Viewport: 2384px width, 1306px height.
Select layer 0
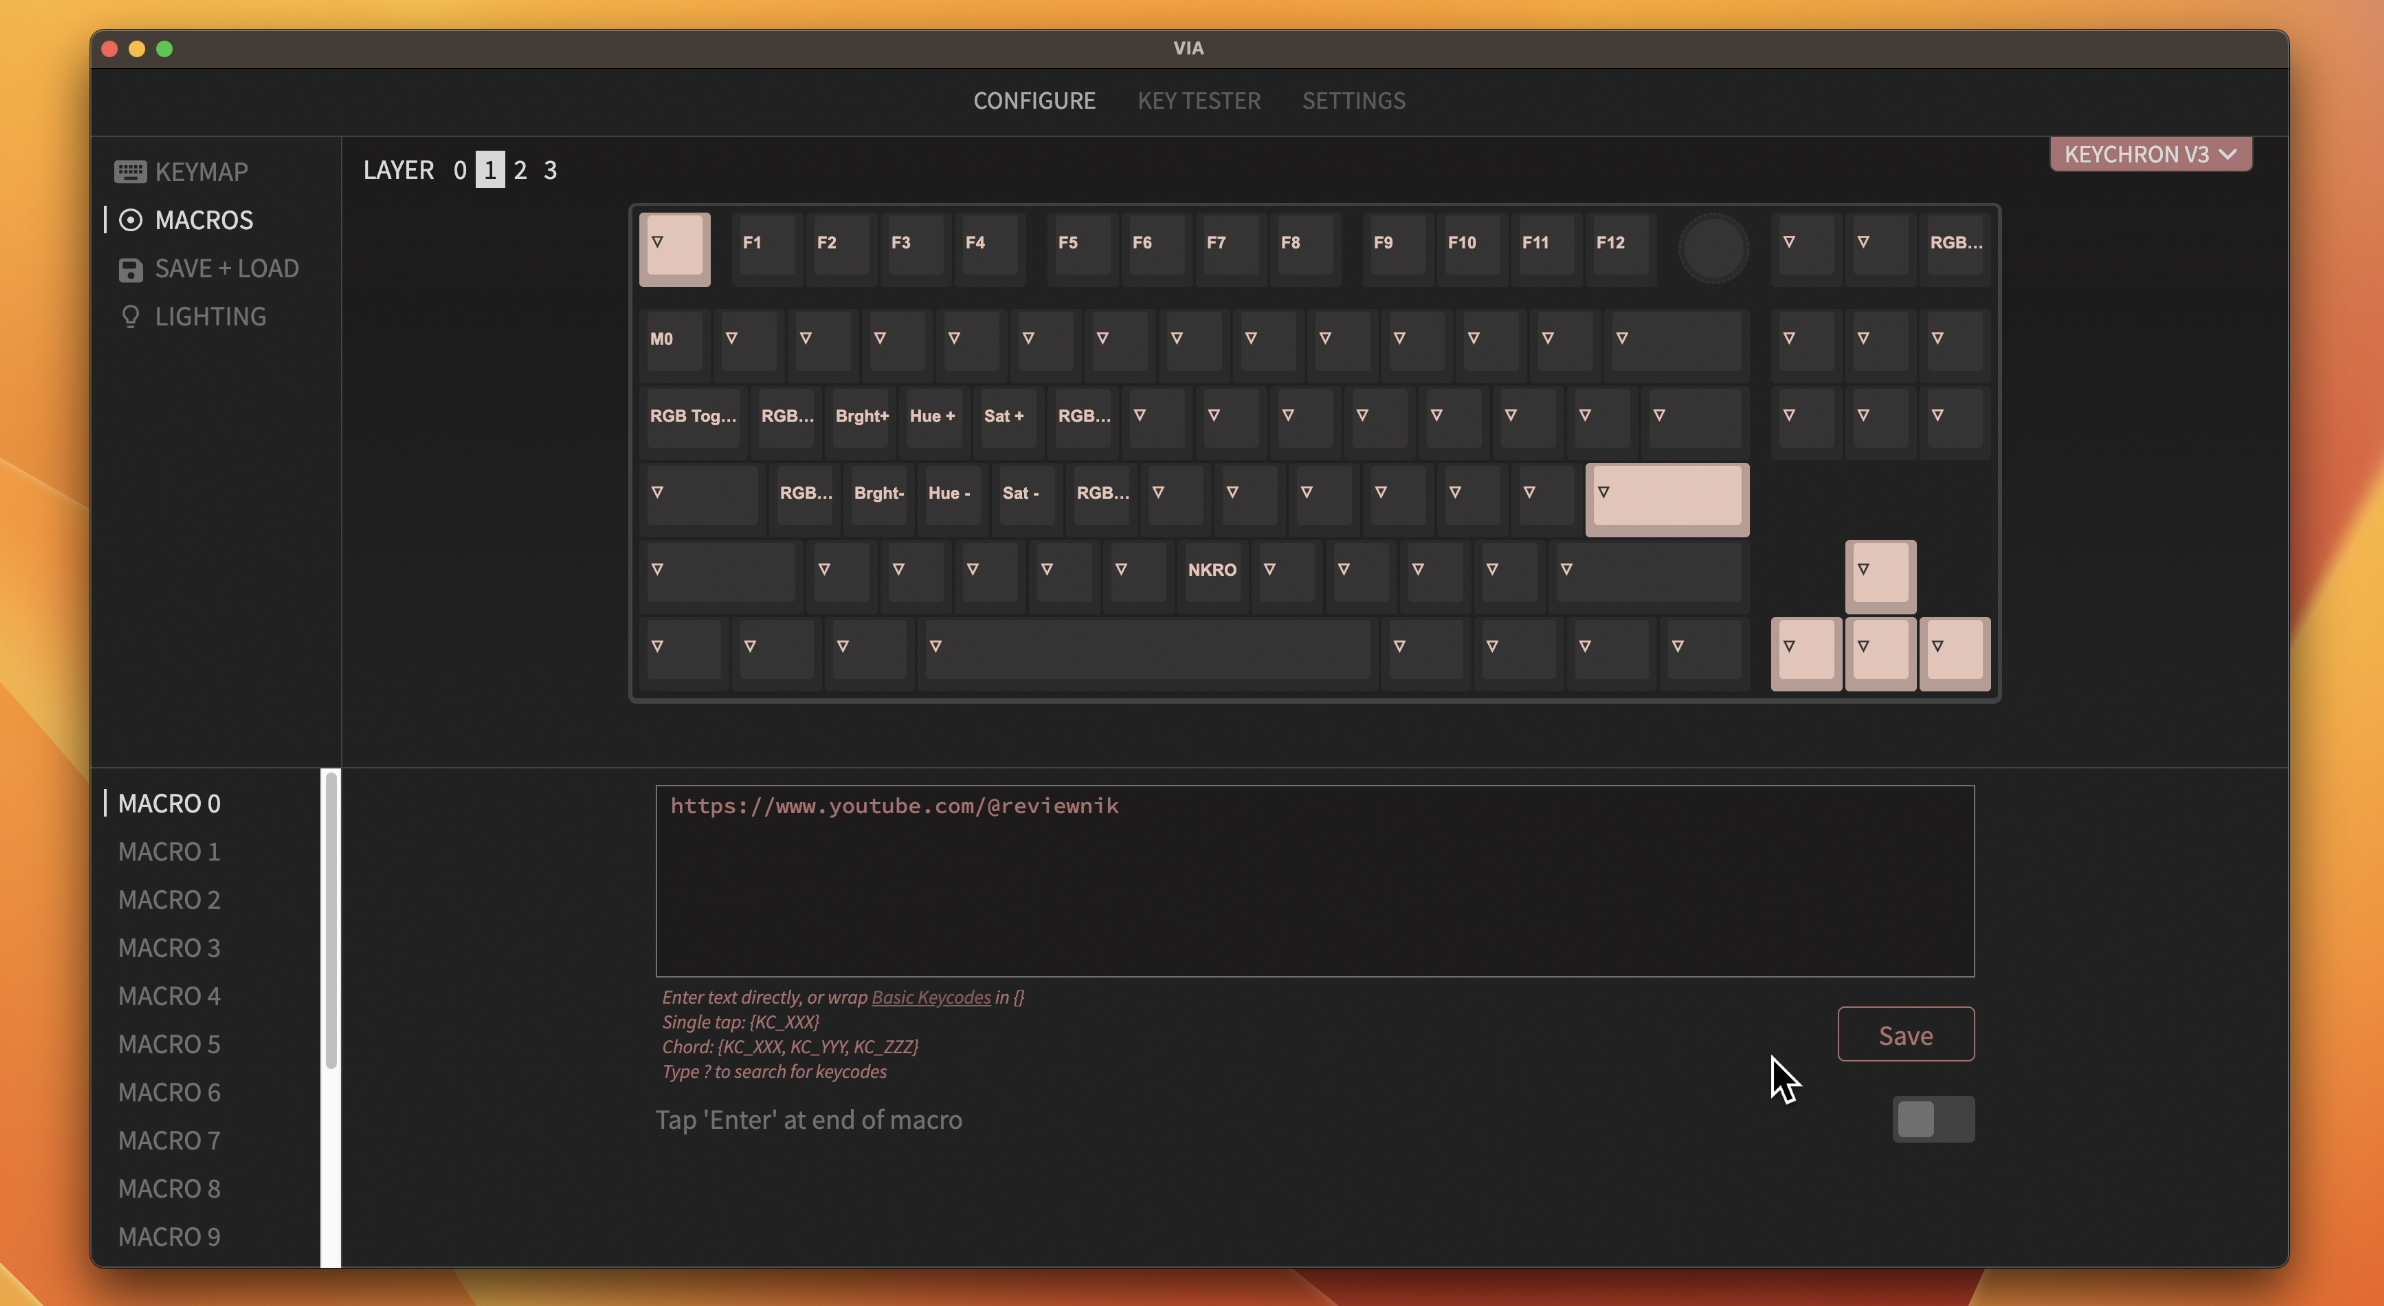[x=460, y=170]
